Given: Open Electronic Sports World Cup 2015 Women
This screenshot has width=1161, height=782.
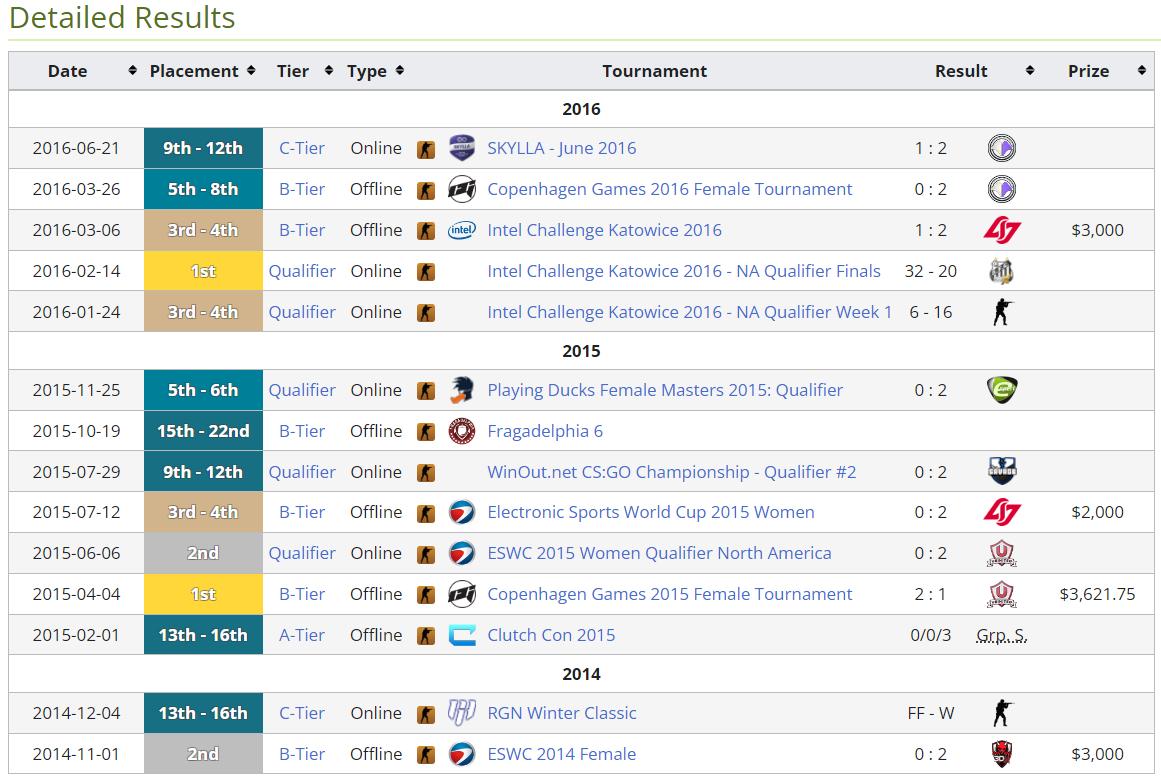Looking at the screenshot, I should pos(651,512).
